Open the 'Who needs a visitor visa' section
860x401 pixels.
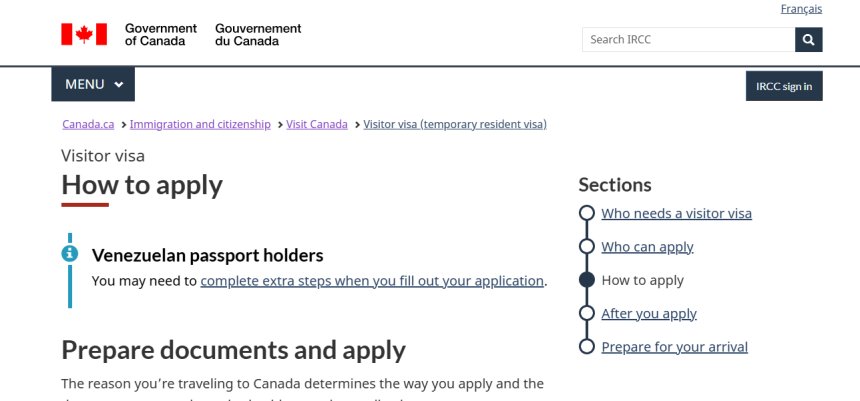(676, 214)
